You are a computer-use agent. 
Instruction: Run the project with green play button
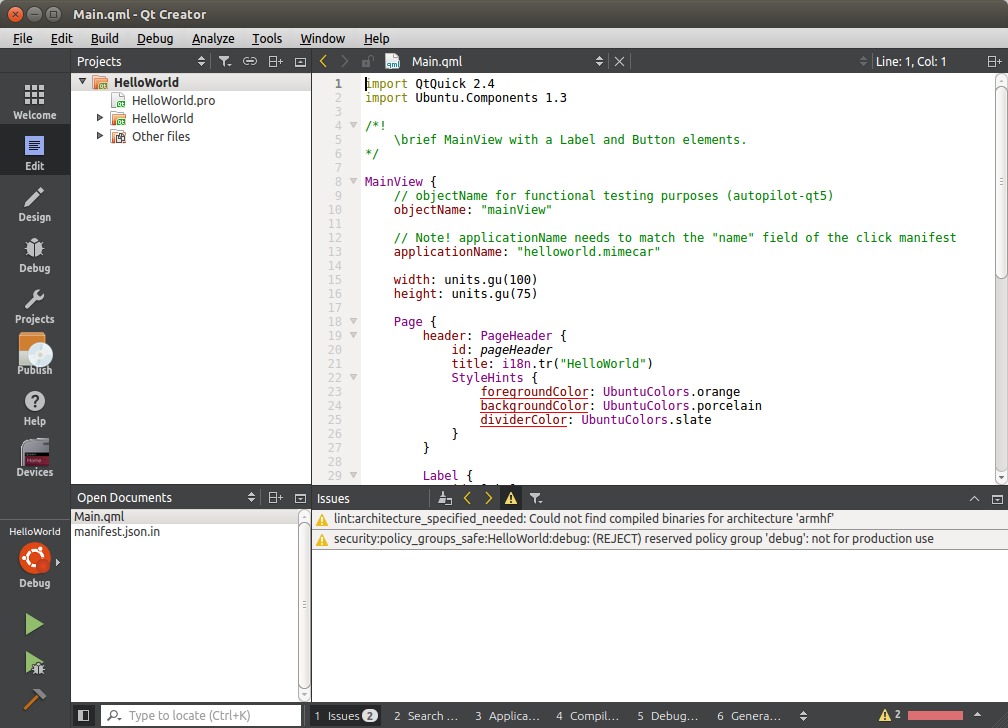point(34,624)
